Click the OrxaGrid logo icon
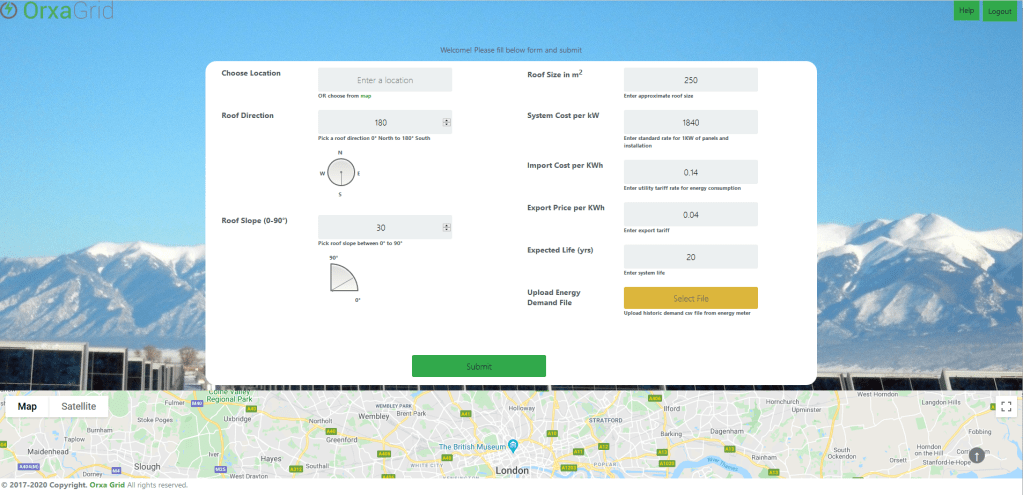Screen dimensions: 1023x495 (x=8, y=12)
